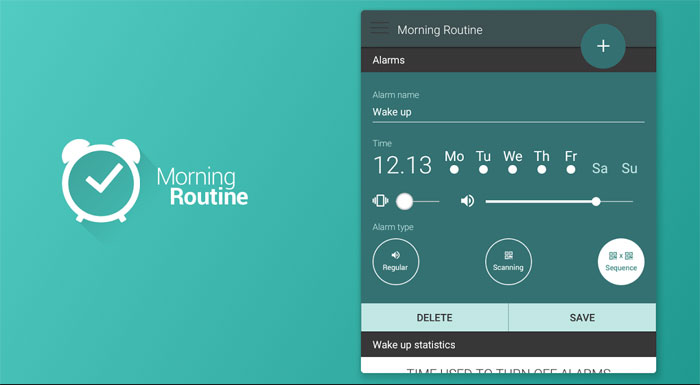
Task: Click the 'Morning Routine' app bar title
Action: pos(440,30)
